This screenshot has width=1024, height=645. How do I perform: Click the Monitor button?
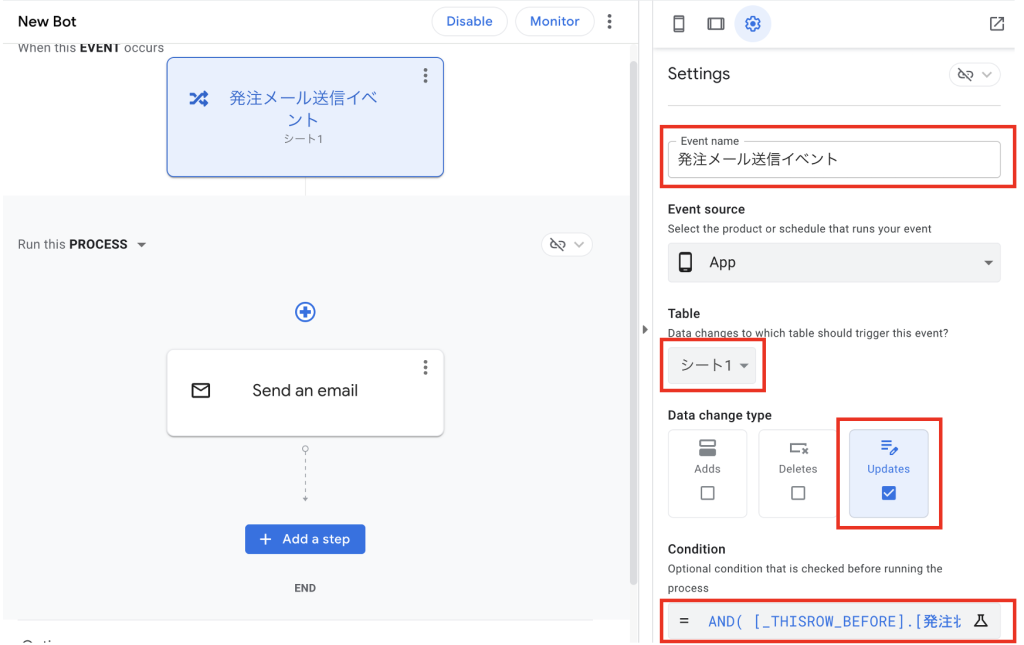(554, 21)
